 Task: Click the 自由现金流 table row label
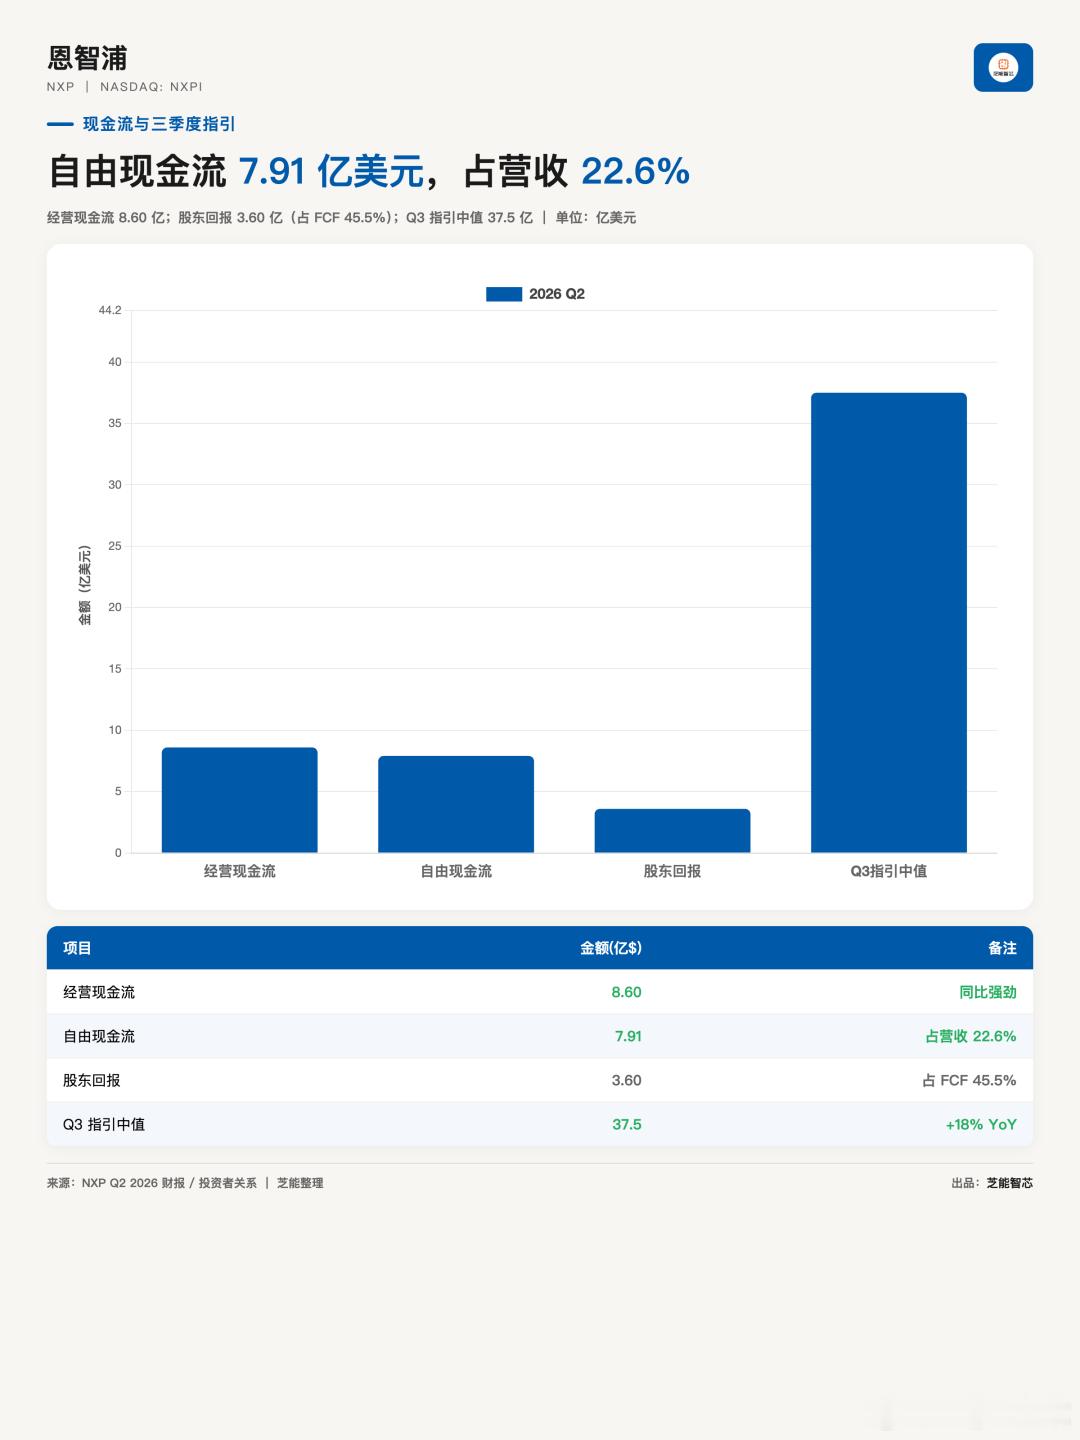coord(99,1036)
